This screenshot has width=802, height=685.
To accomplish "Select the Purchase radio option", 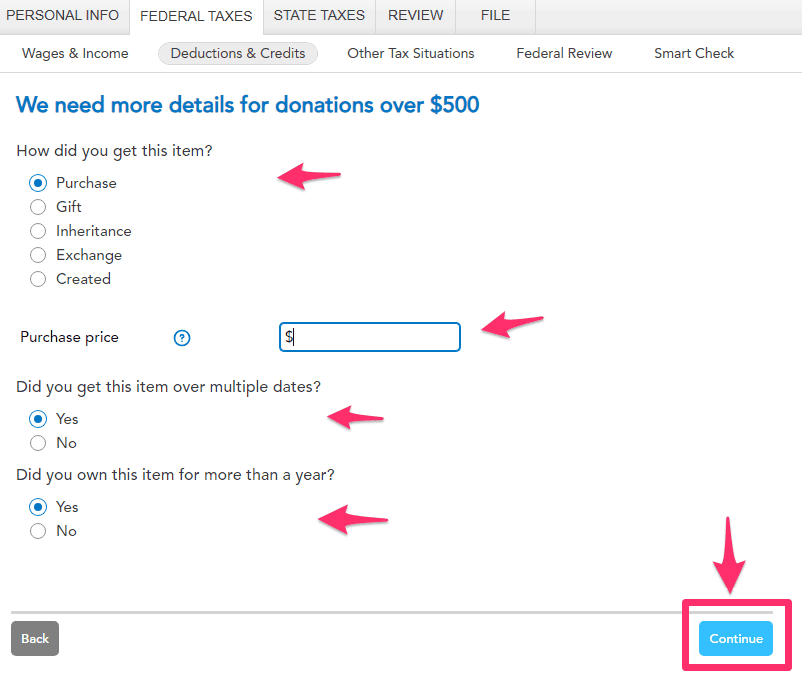I will (x=38, y=183).
